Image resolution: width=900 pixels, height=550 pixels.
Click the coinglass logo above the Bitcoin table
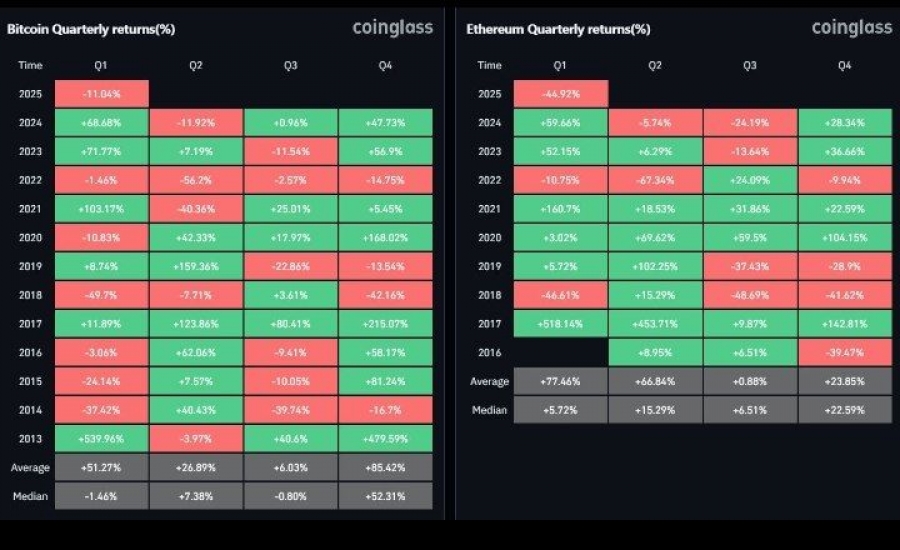click(x=393, y=28)
